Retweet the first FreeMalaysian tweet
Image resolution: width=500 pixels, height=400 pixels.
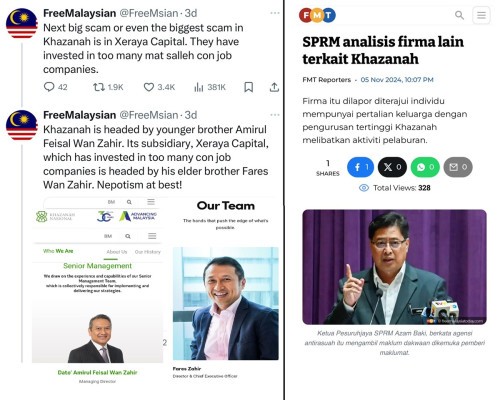(x=108, y=87)
